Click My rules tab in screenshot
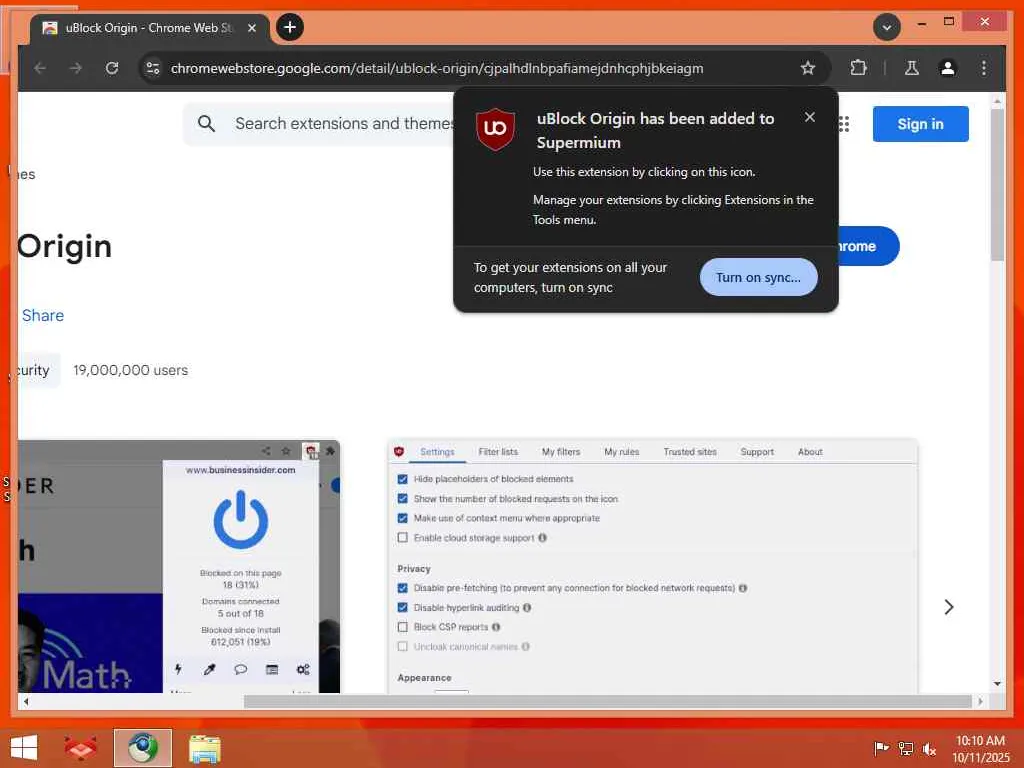Viewport: 1024px width, 768px height. 621,452
